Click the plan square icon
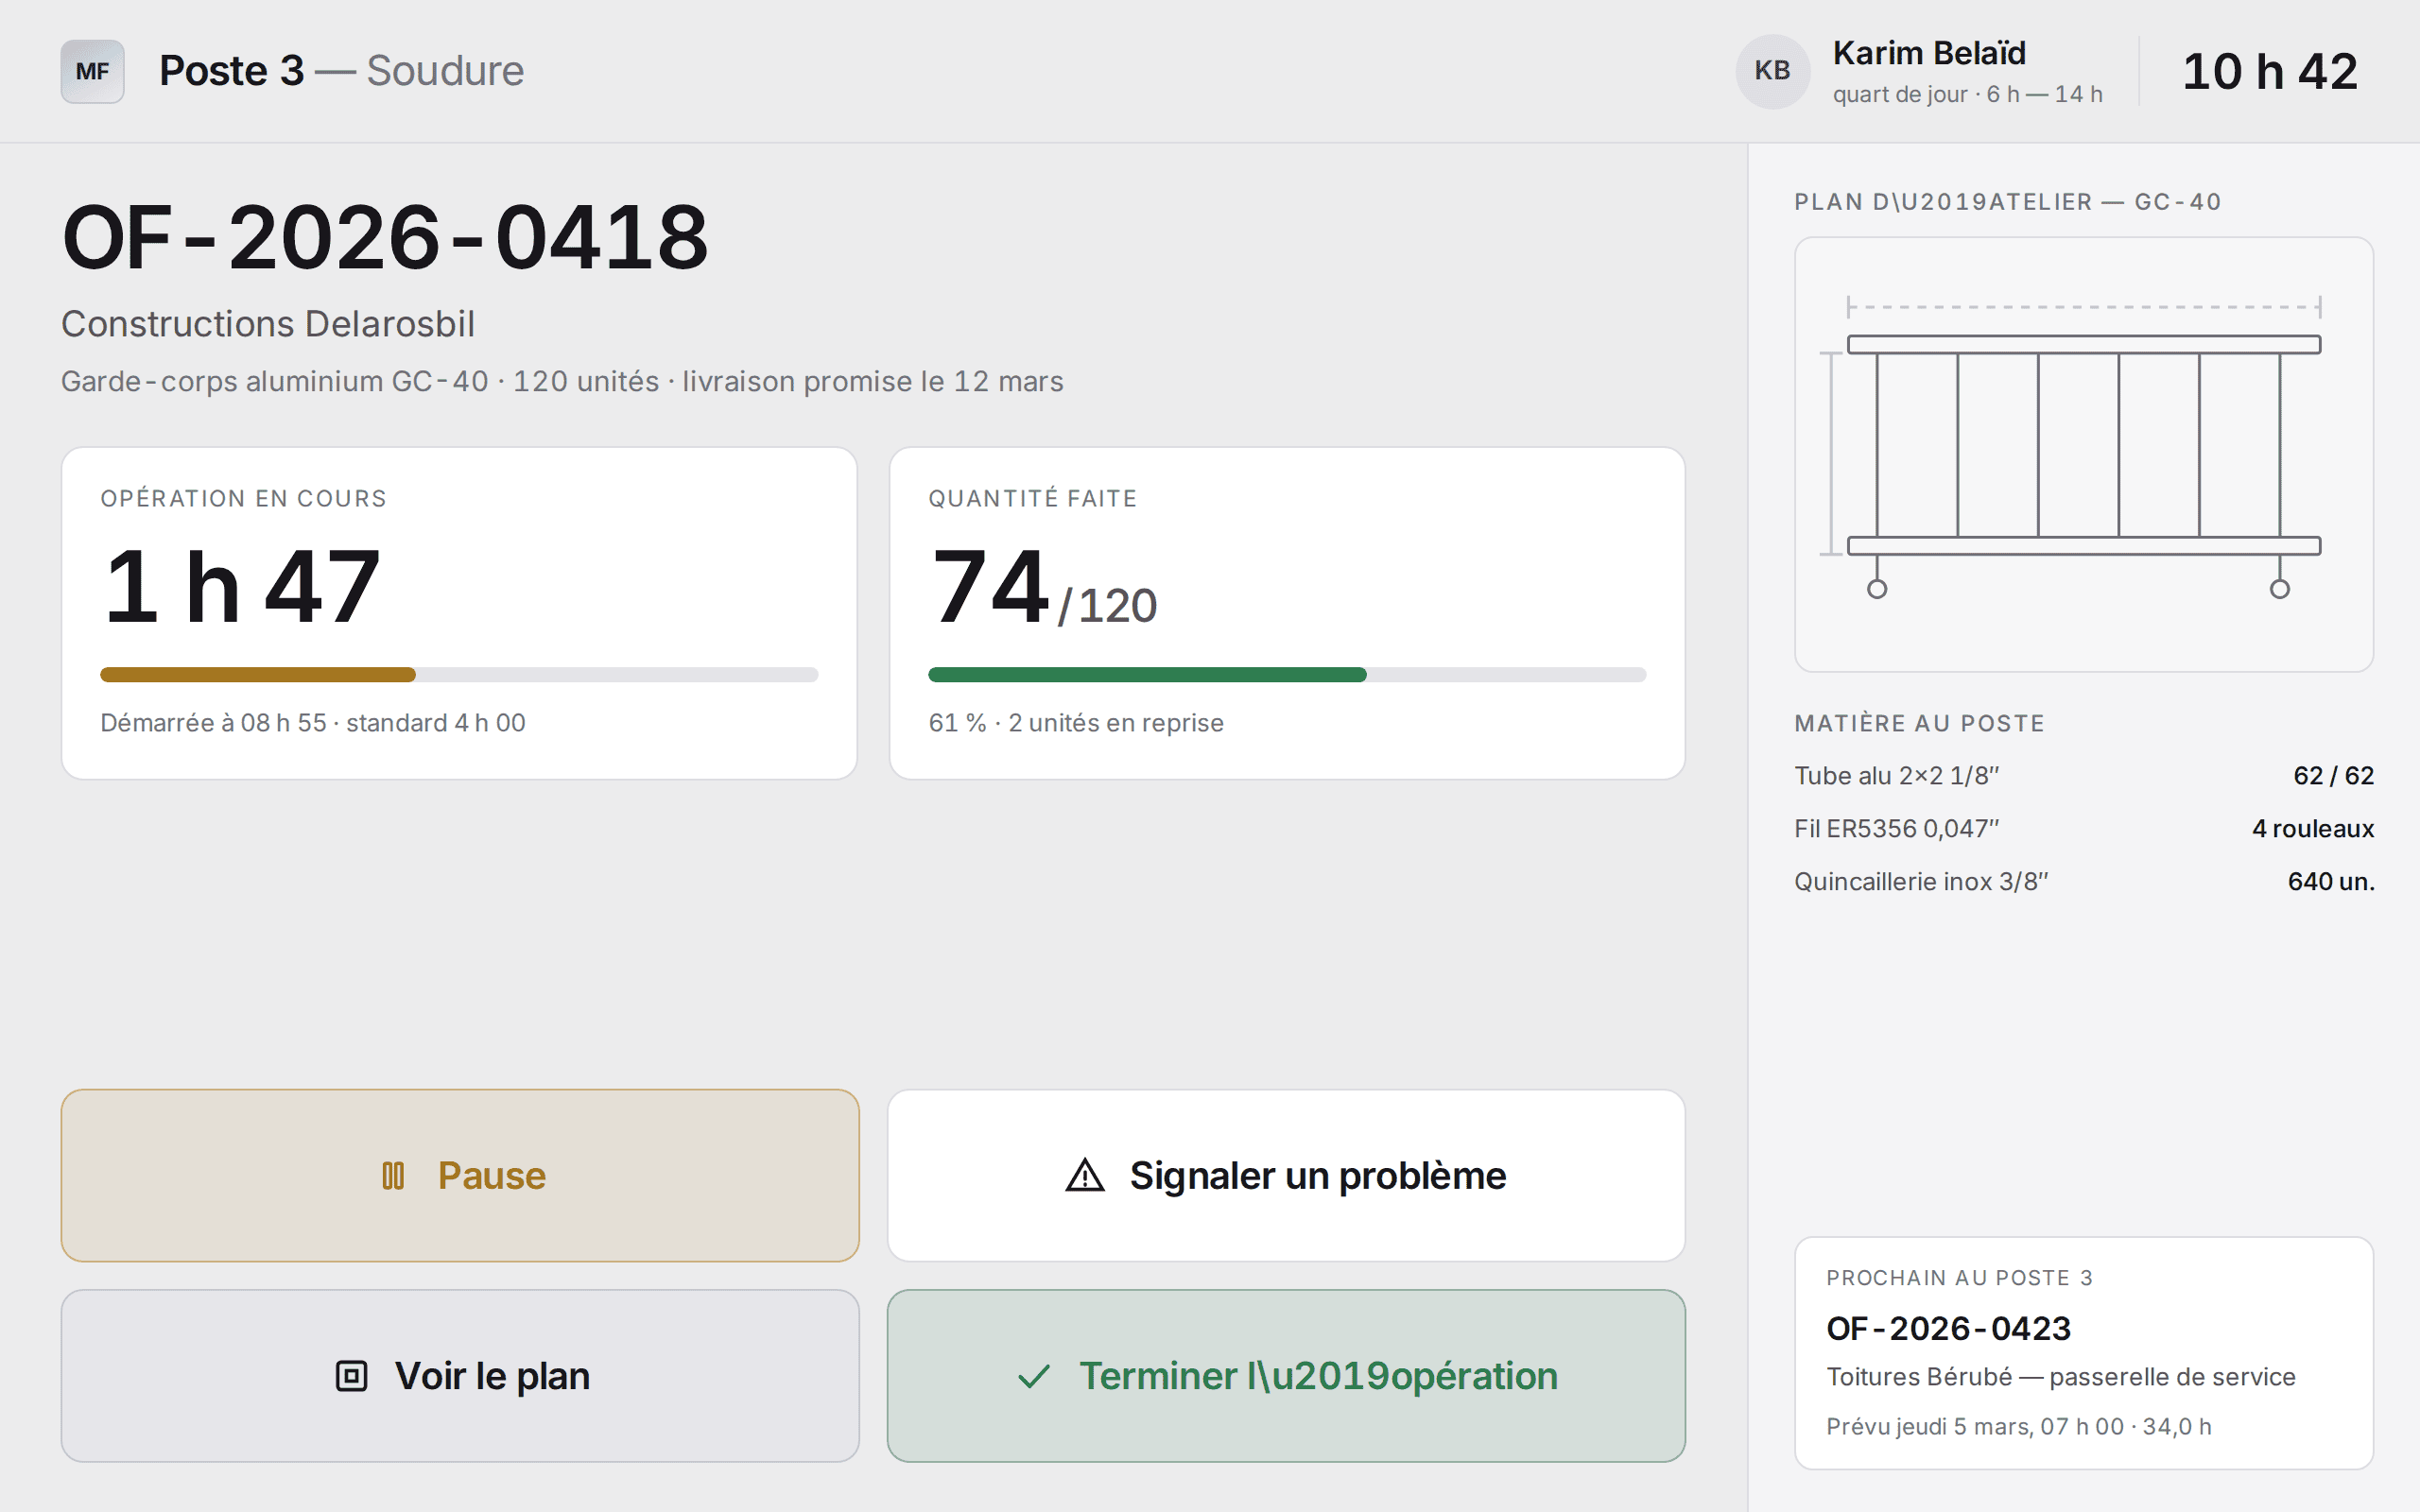The image size is (2420, 1512). (351, 1376)
